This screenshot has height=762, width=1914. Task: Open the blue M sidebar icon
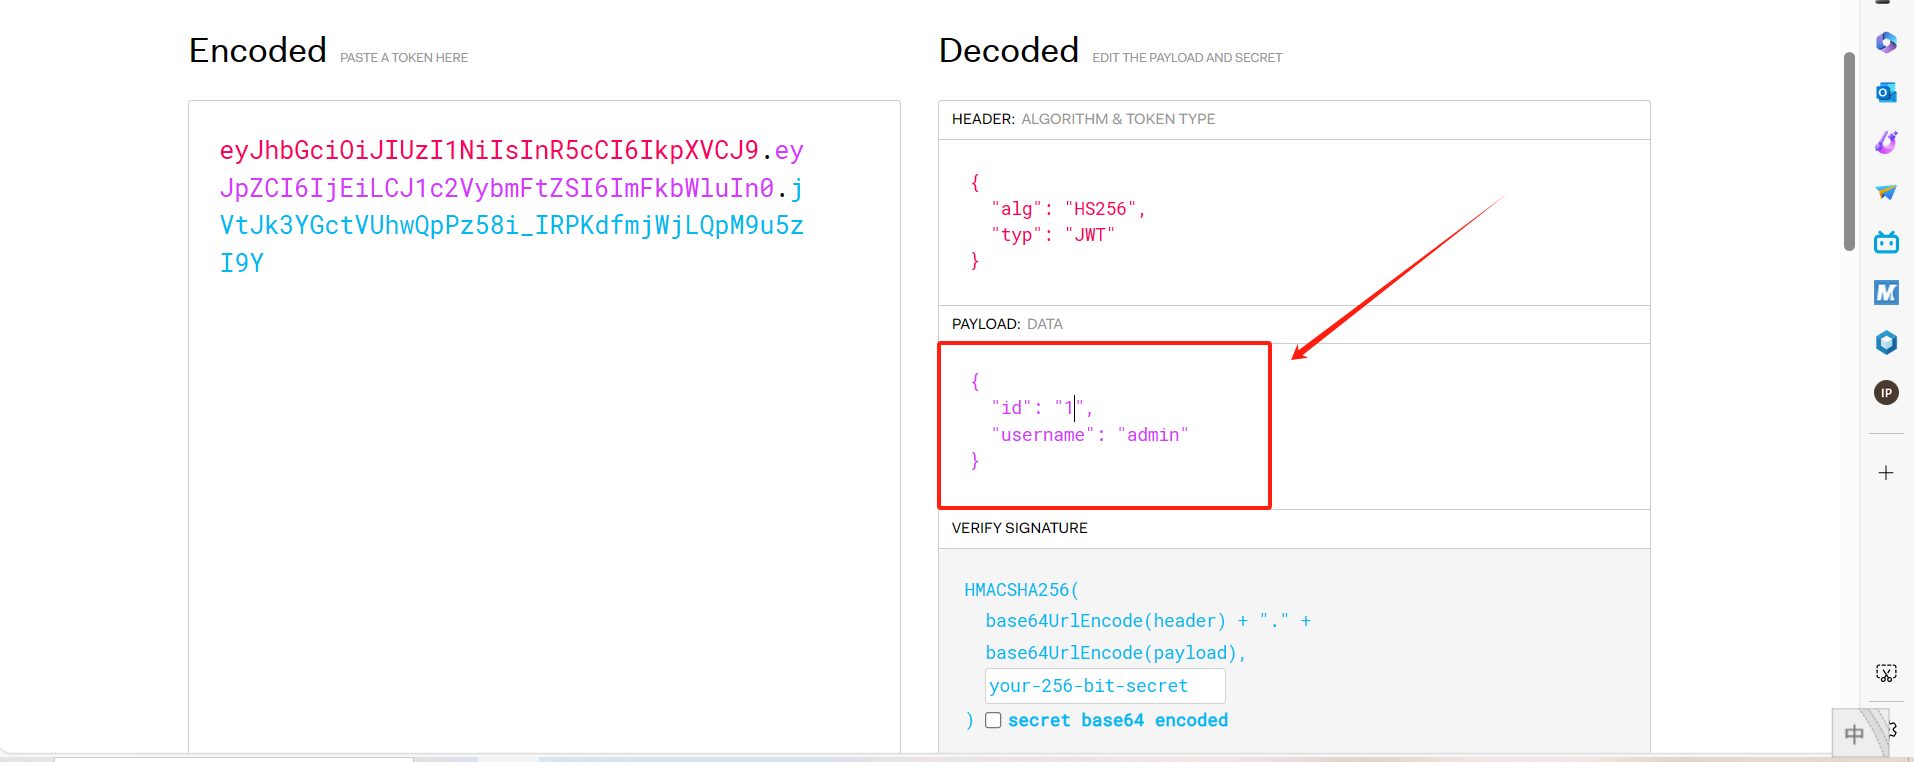pos(1886,292)
